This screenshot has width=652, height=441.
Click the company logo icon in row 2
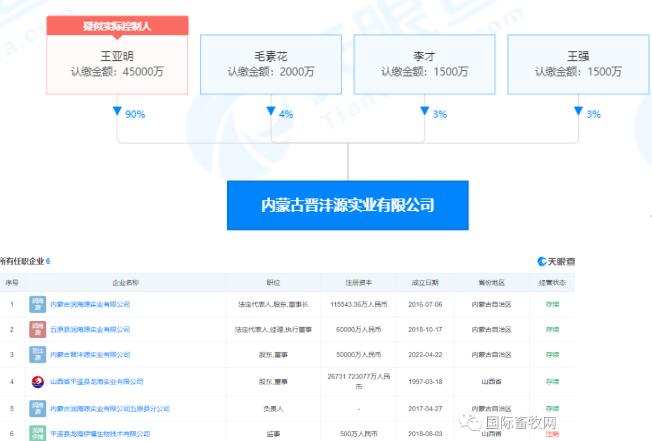pyautogui.click(x=37, y=328)
